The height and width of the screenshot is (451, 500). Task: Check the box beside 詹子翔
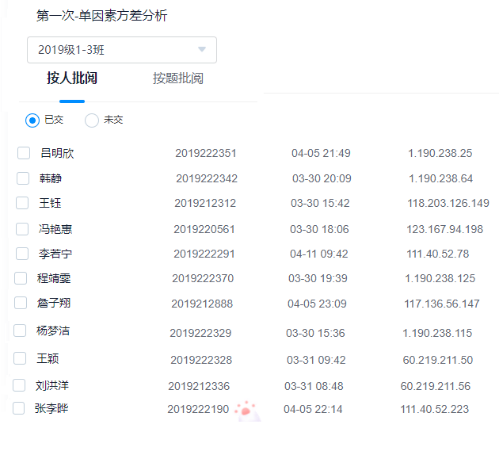tap(20, 303)
